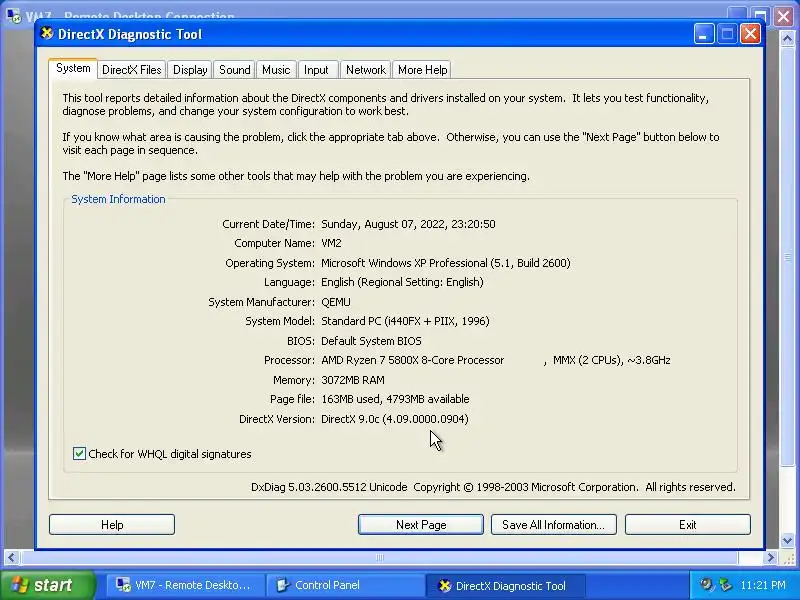
Task: Toggle Check for WHQL digital signatures
Action: (x=162, y=454)
